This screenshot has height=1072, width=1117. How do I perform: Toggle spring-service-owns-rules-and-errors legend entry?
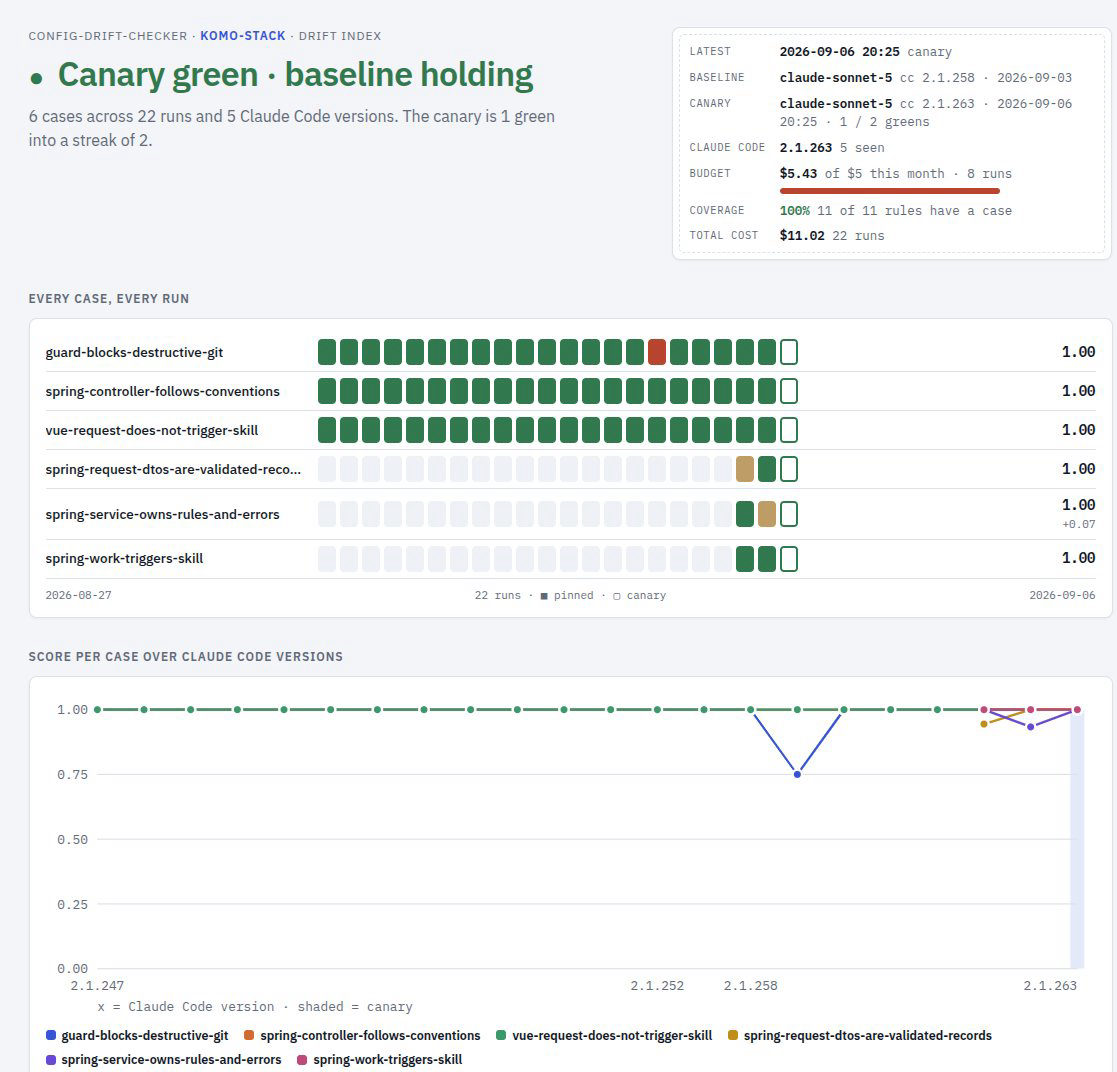point(163,1059)
